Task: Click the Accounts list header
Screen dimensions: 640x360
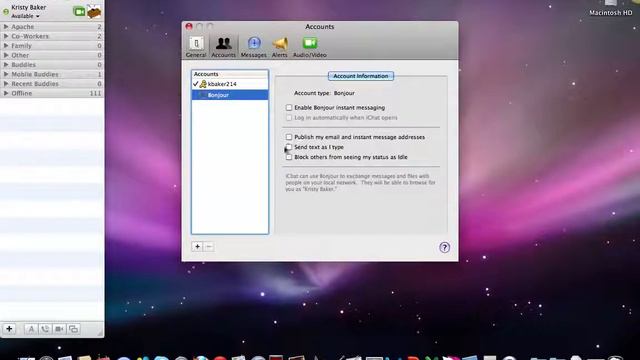Action: pyautogui.click(x=230, y=74)
